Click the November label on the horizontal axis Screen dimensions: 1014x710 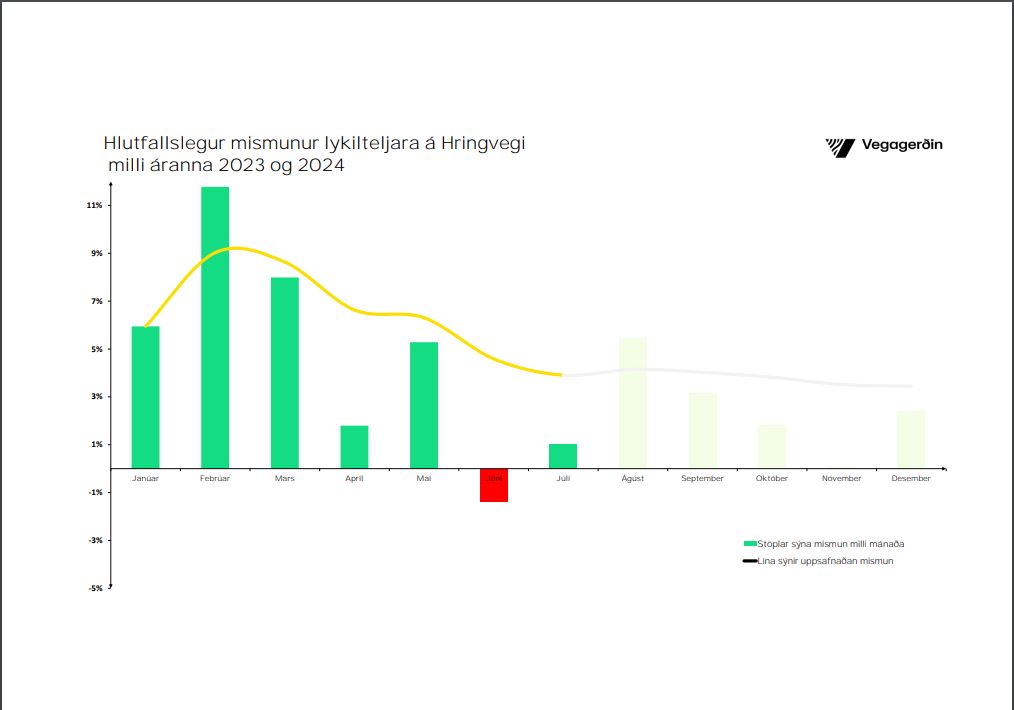point(841,478)
